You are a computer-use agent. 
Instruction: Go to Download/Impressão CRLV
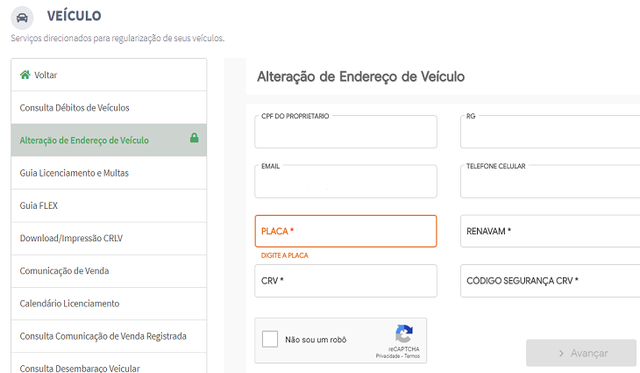coord(109,238)
